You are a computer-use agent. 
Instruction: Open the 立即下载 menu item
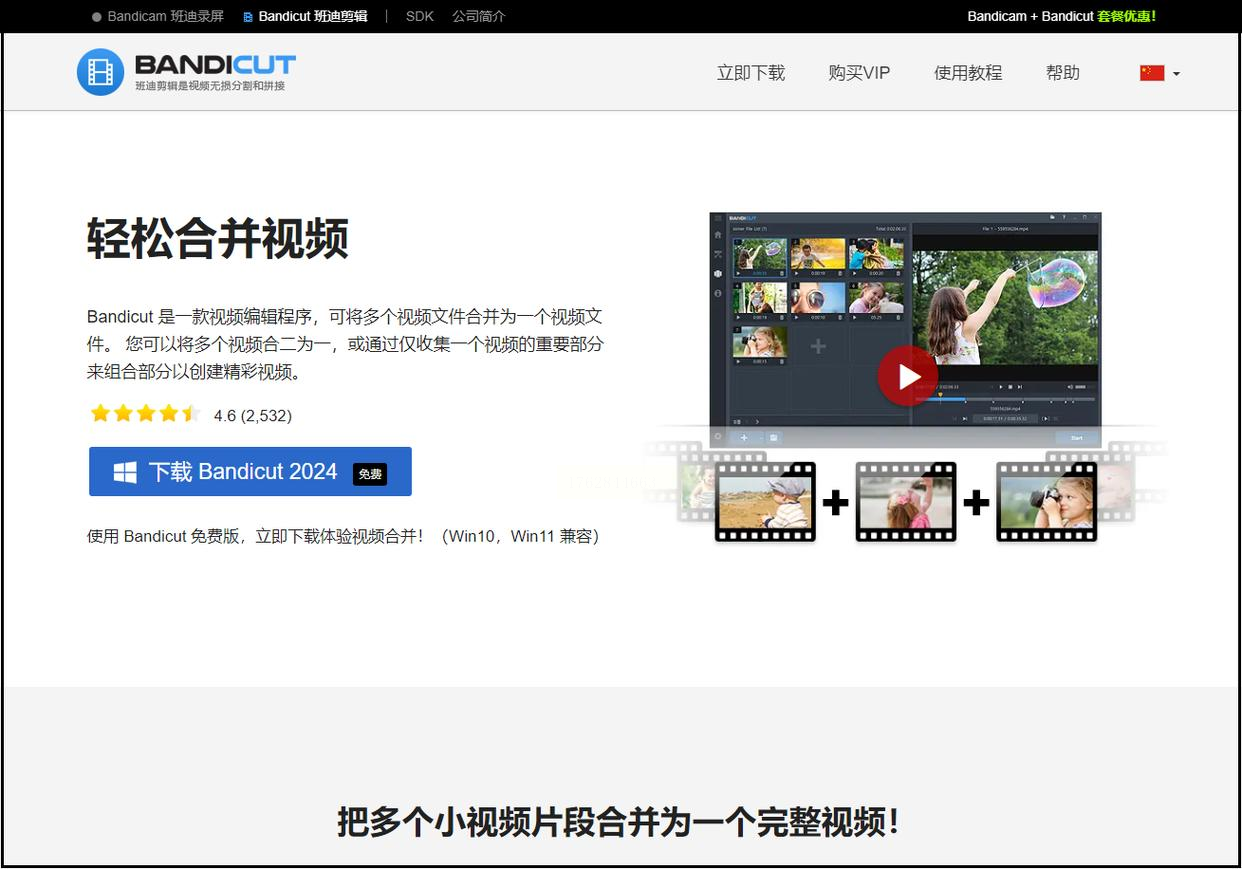point(751,73)
